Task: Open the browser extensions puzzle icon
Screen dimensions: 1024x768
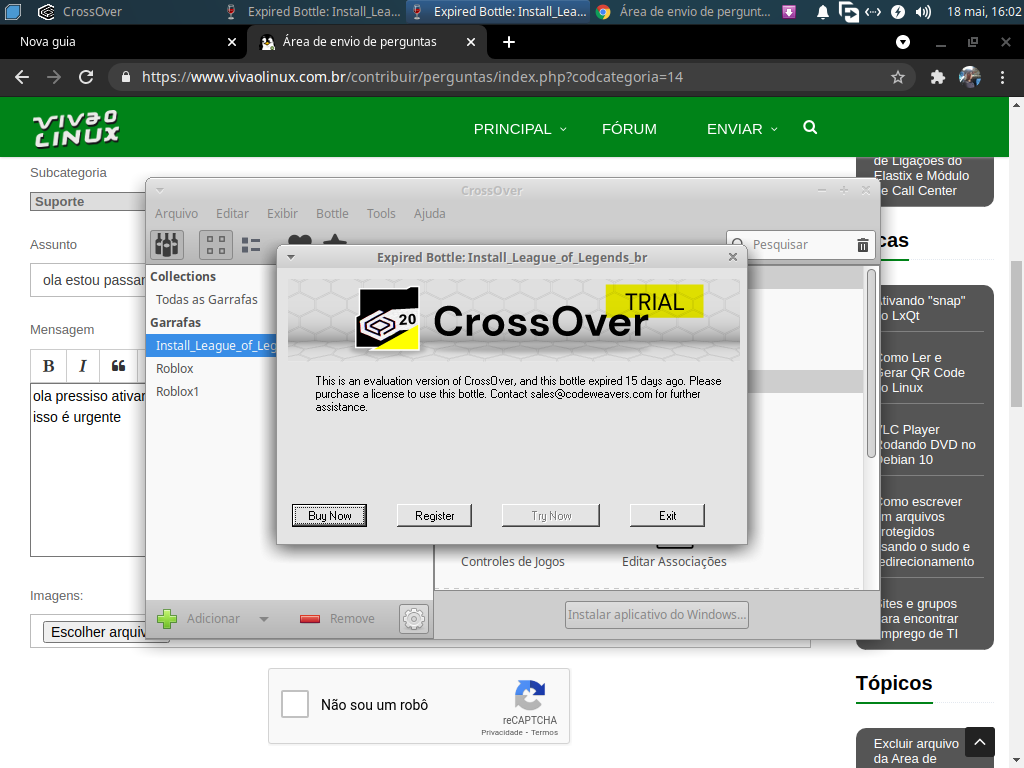Action: tap(938, 77)
